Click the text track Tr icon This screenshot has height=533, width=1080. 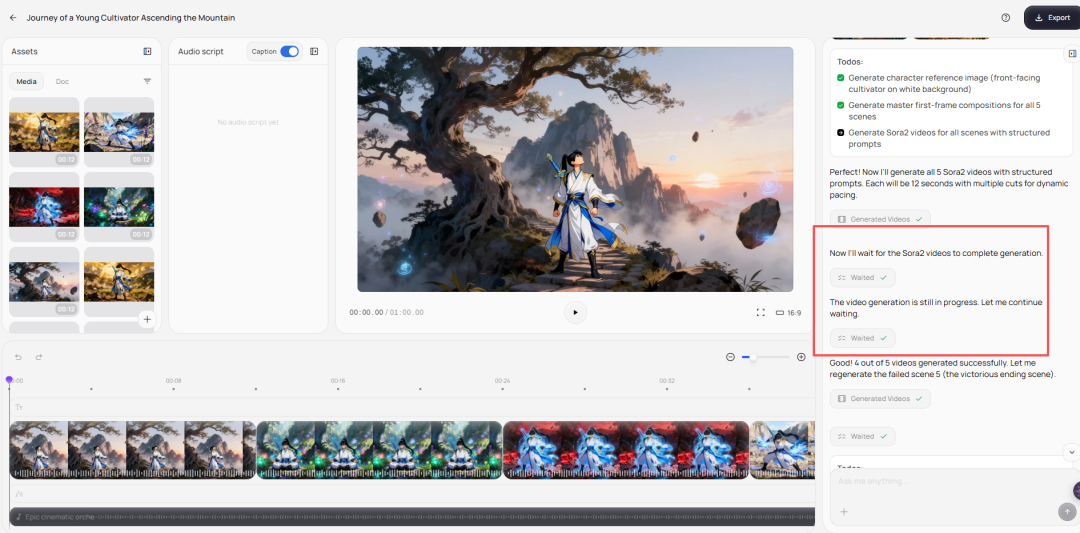[x=19, y=407]
